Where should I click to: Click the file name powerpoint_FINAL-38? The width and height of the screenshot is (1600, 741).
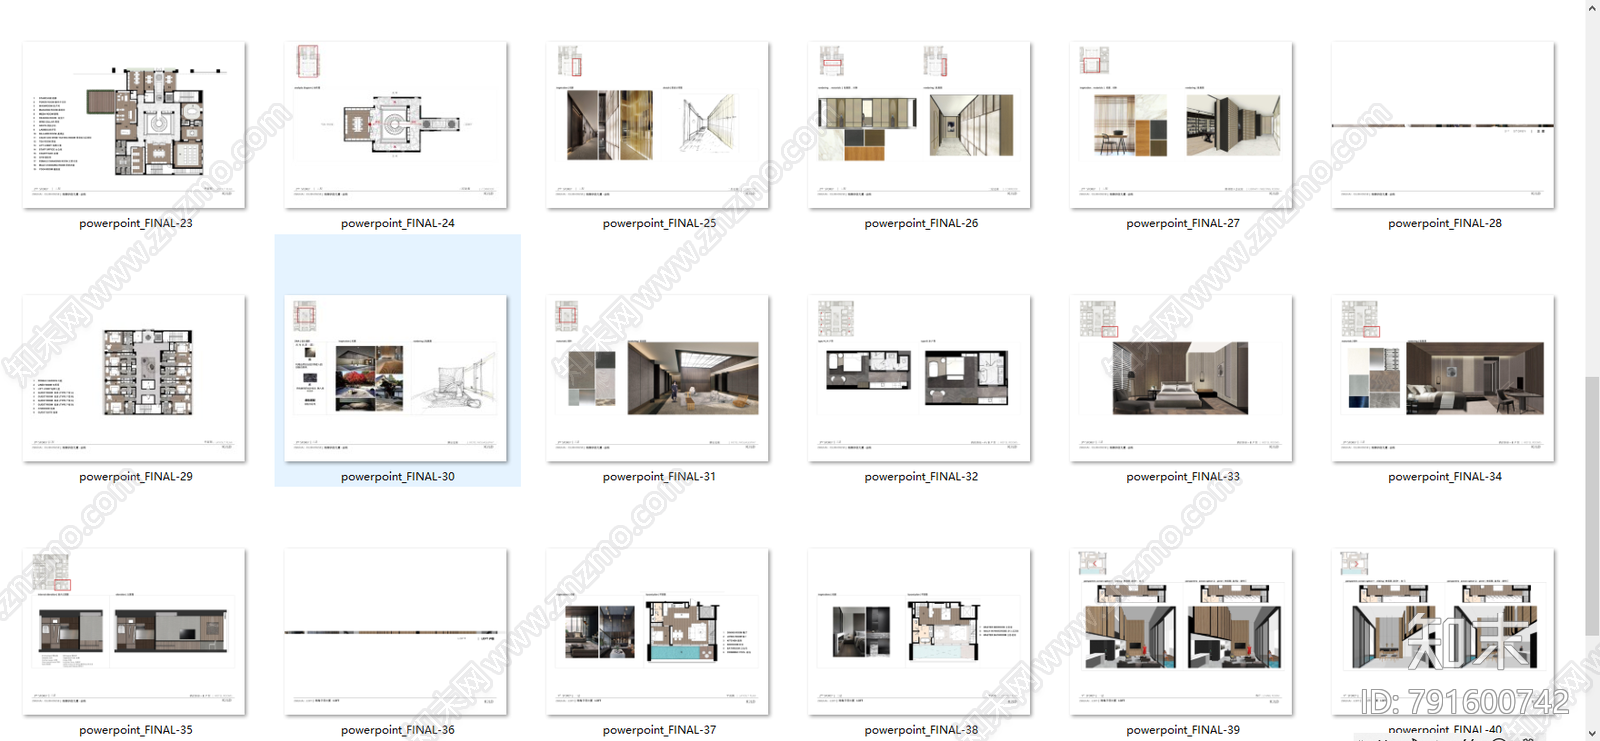pyautogui.click(x=921, y=730)
